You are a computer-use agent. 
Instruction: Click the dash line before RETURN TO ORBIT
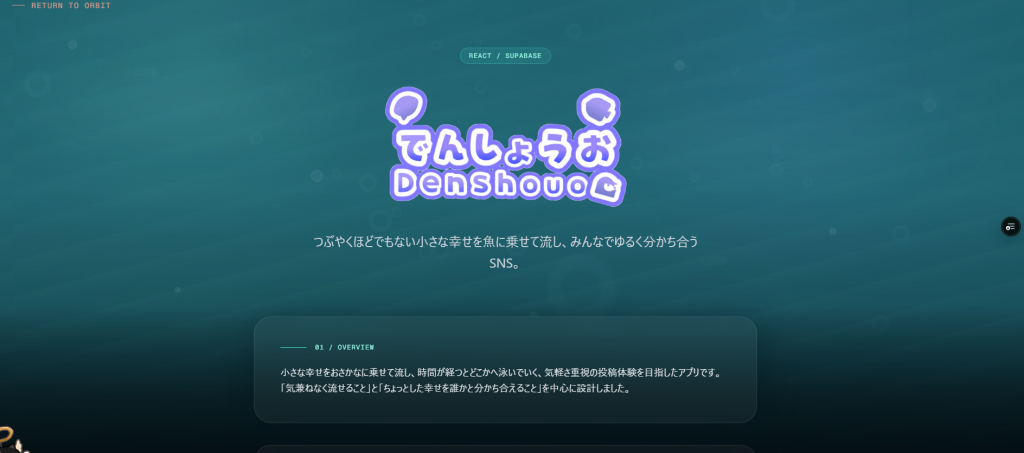pos(18,6)
